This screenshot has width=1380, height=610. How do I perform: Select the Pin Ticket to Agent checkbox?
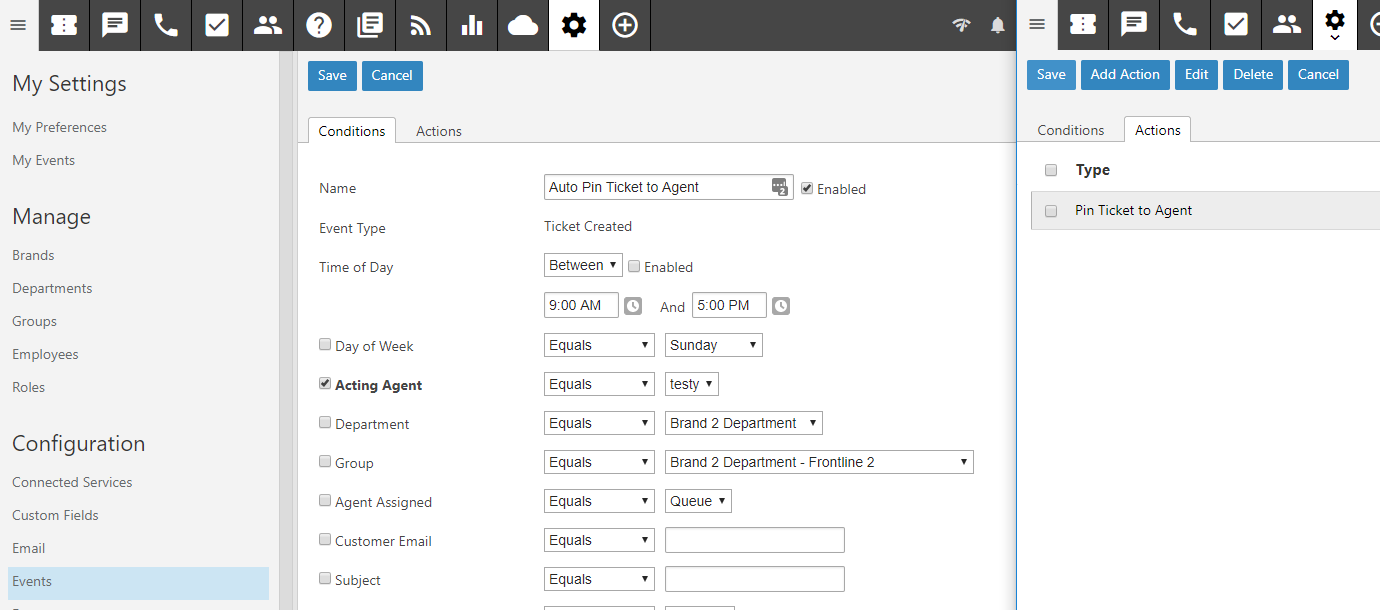click(1051, 211)
